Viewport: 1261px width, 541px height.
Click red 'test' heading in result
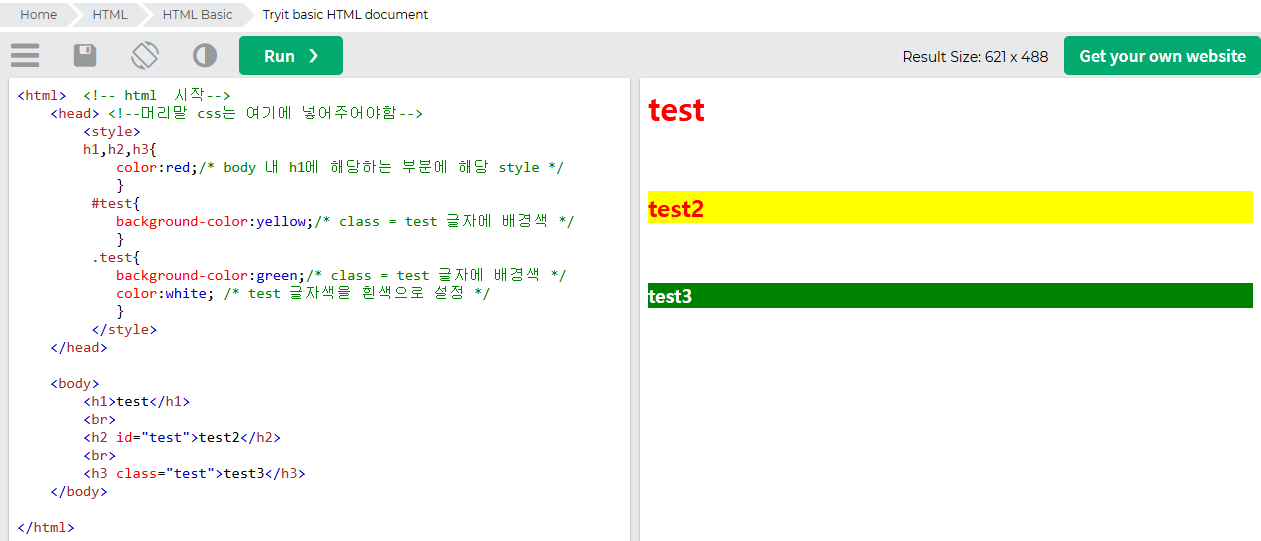tap(676, 110)
